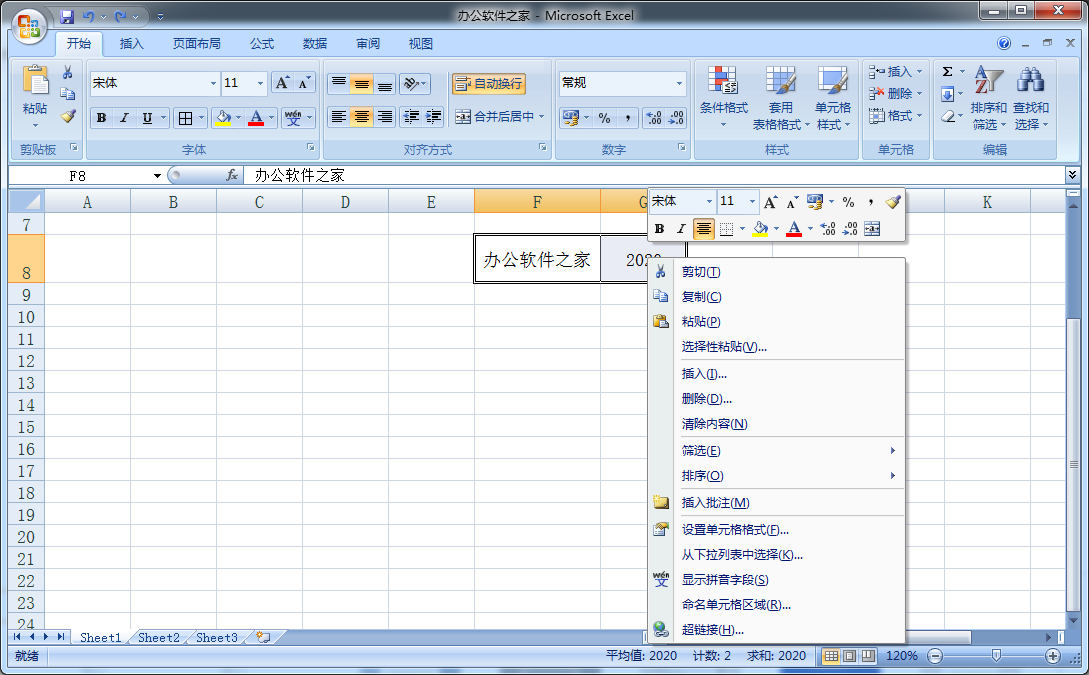Open the ribbon font size dropdown

point(260,83)
